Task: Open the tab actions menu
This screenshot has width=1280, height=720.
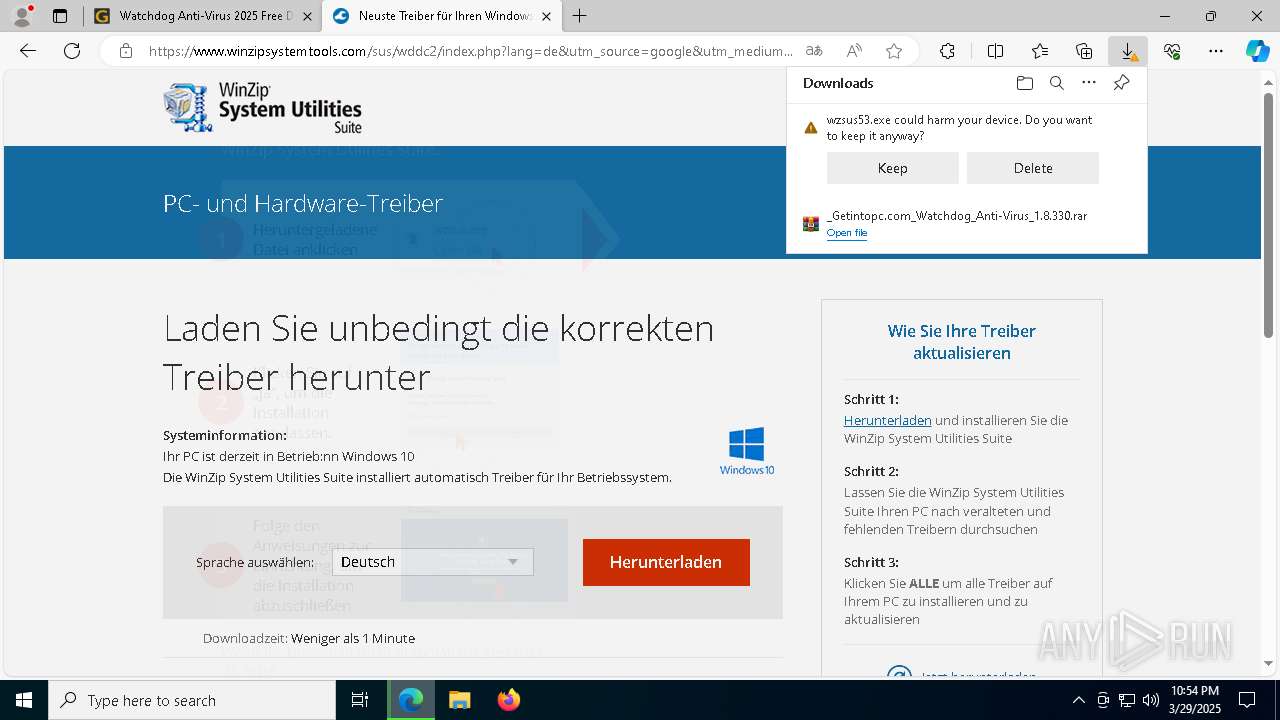Action: tap(60, 16)
